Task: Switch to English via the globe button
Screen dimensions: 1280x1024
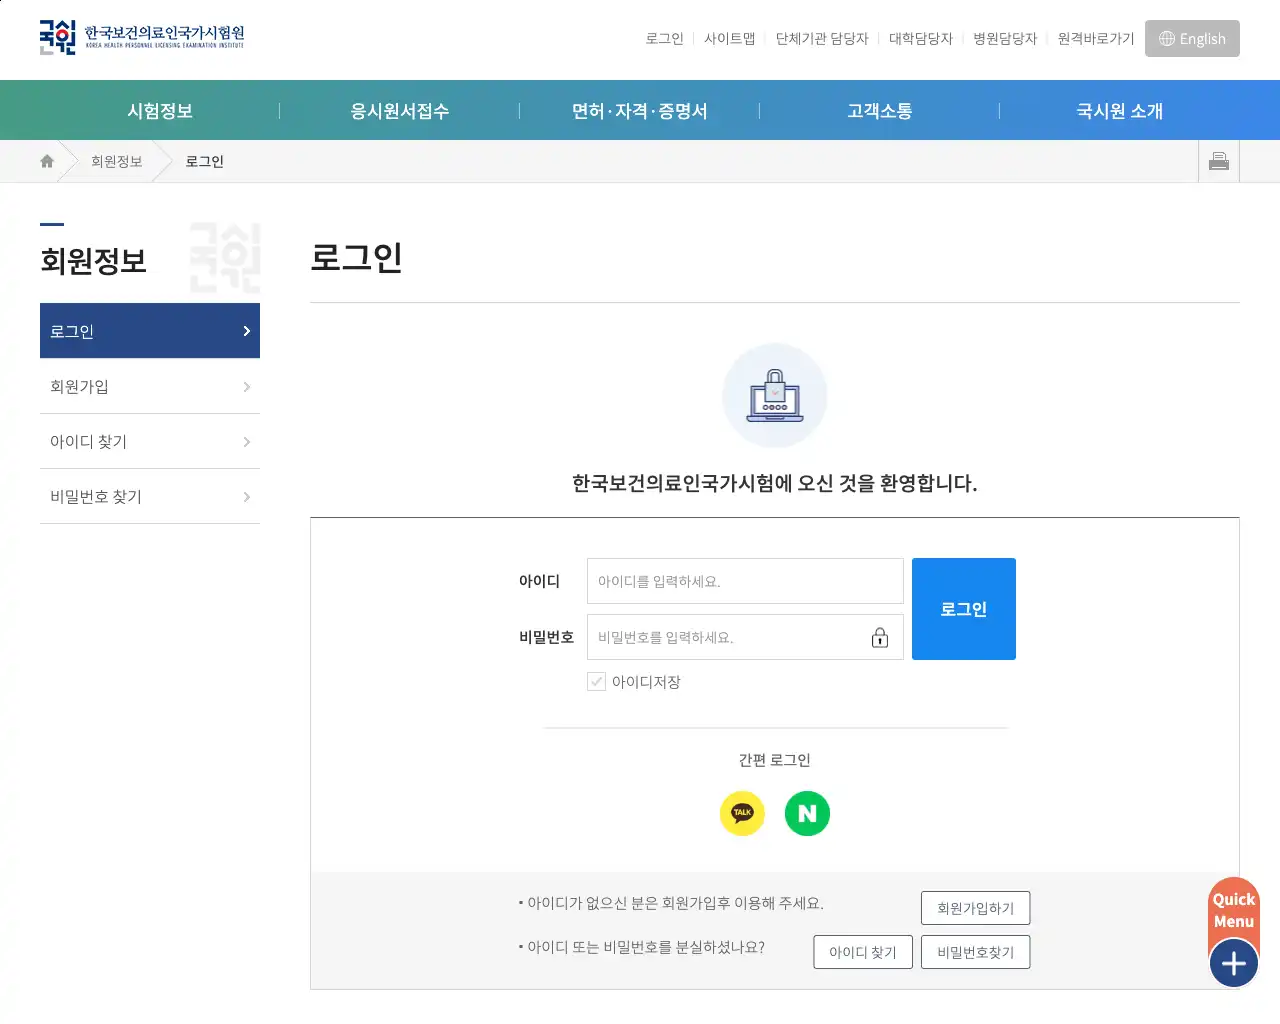Action: [1192, 39]
